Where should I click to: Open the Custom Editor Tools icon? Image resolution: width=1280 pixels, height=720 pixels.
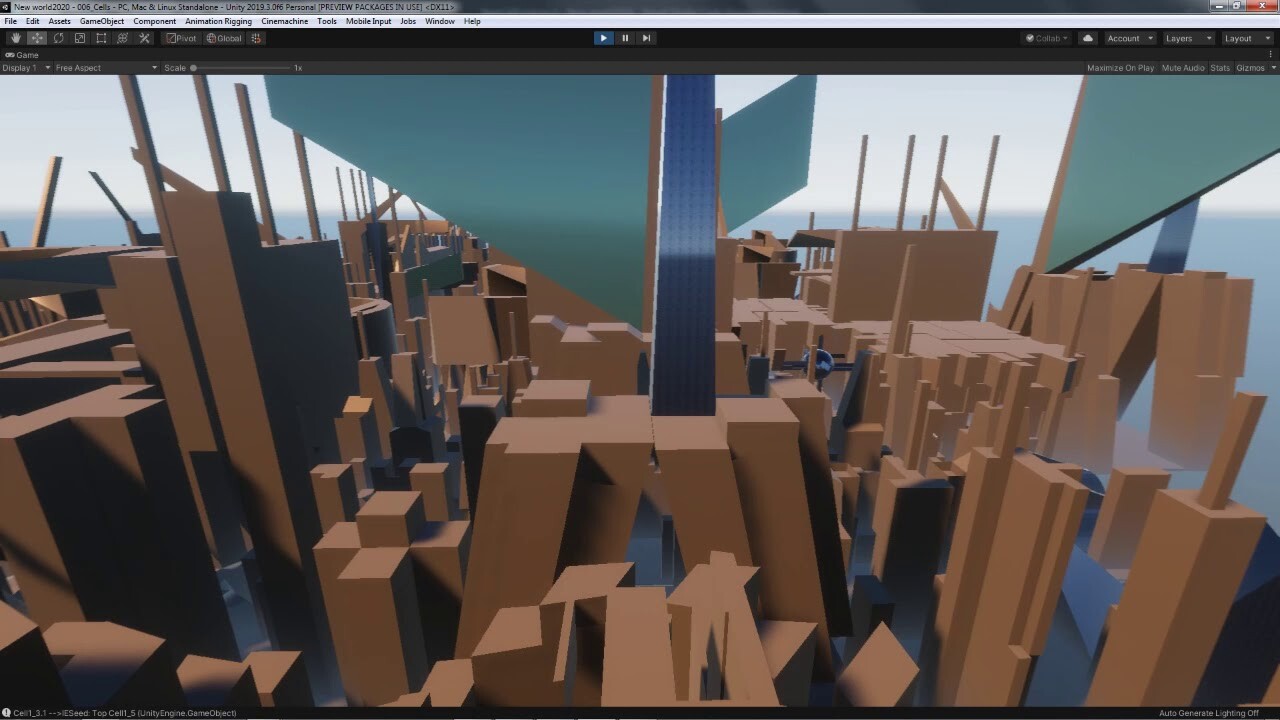click(144, 38)
